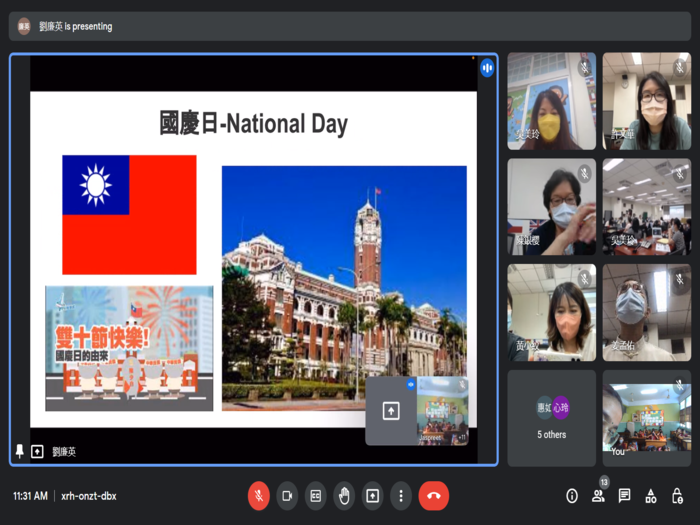This screenshot has height=525, width=700.
Task: Leave the call with red hang-up button
Action: point(433,496)
